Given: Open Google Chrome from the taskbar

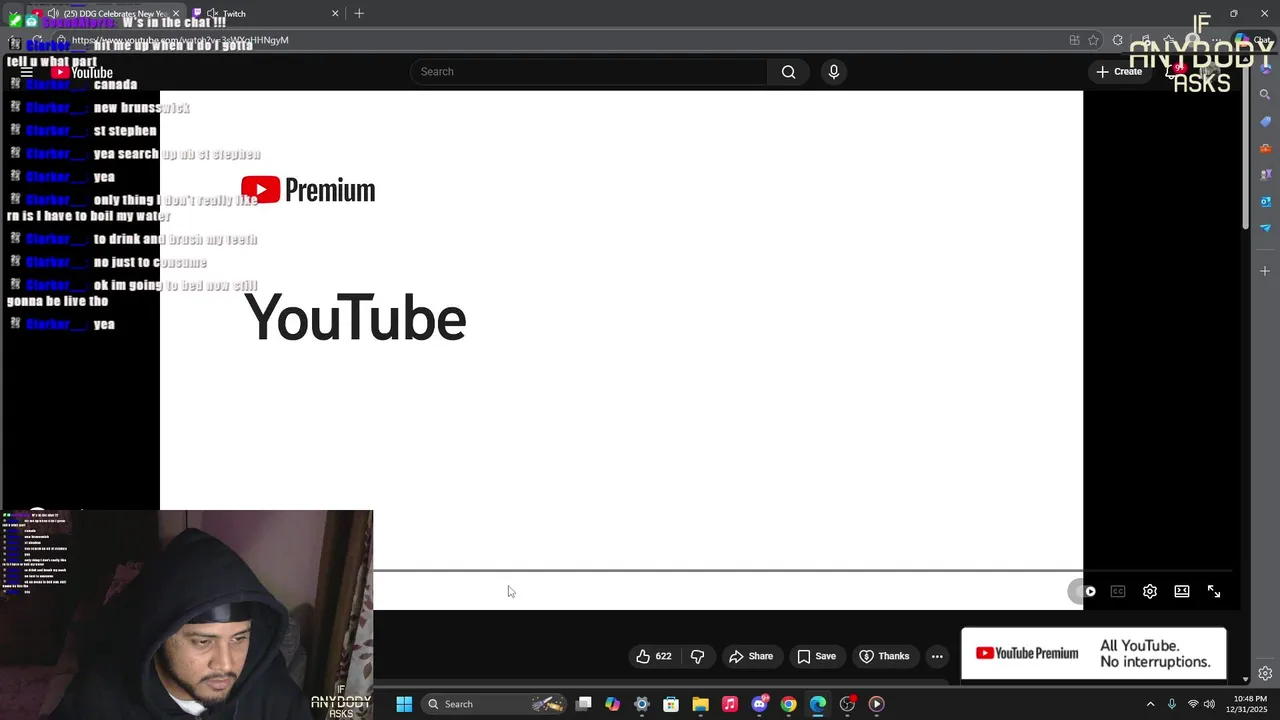Looking at the screenshot, I should coord(788,704).
